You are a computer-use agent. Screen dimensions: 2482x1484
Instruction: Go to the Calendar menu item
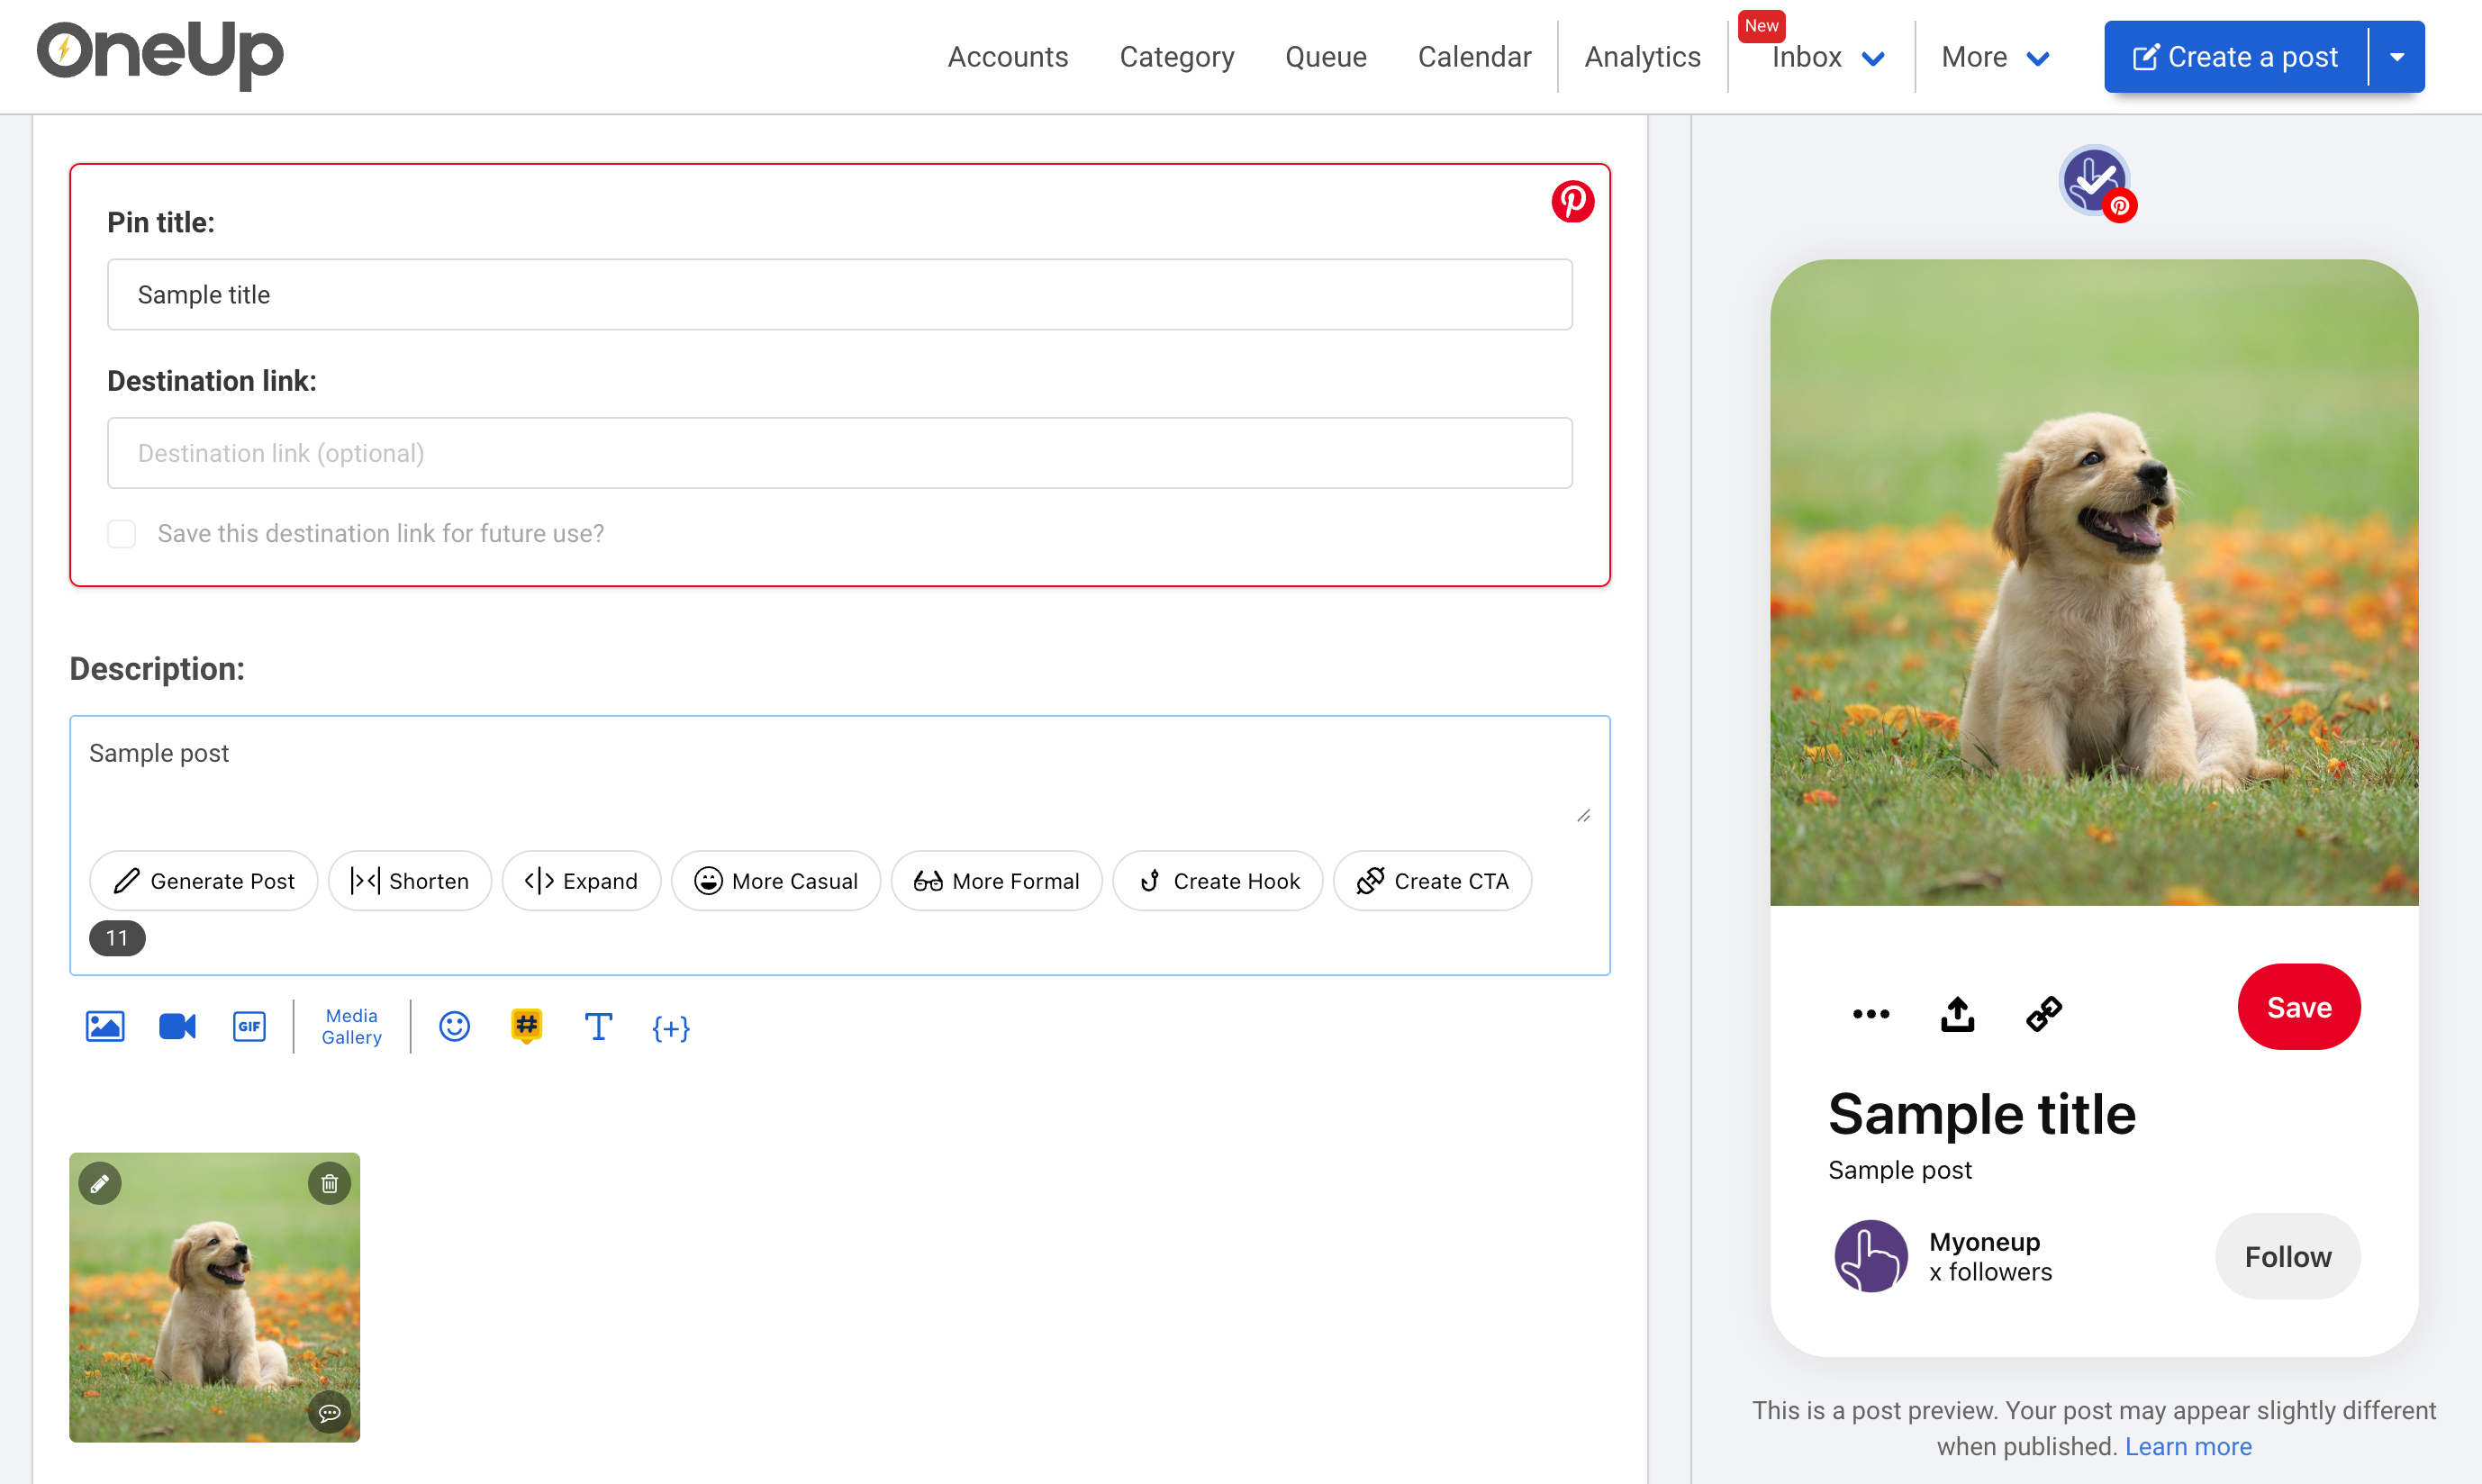click(x=1474, y=57)
